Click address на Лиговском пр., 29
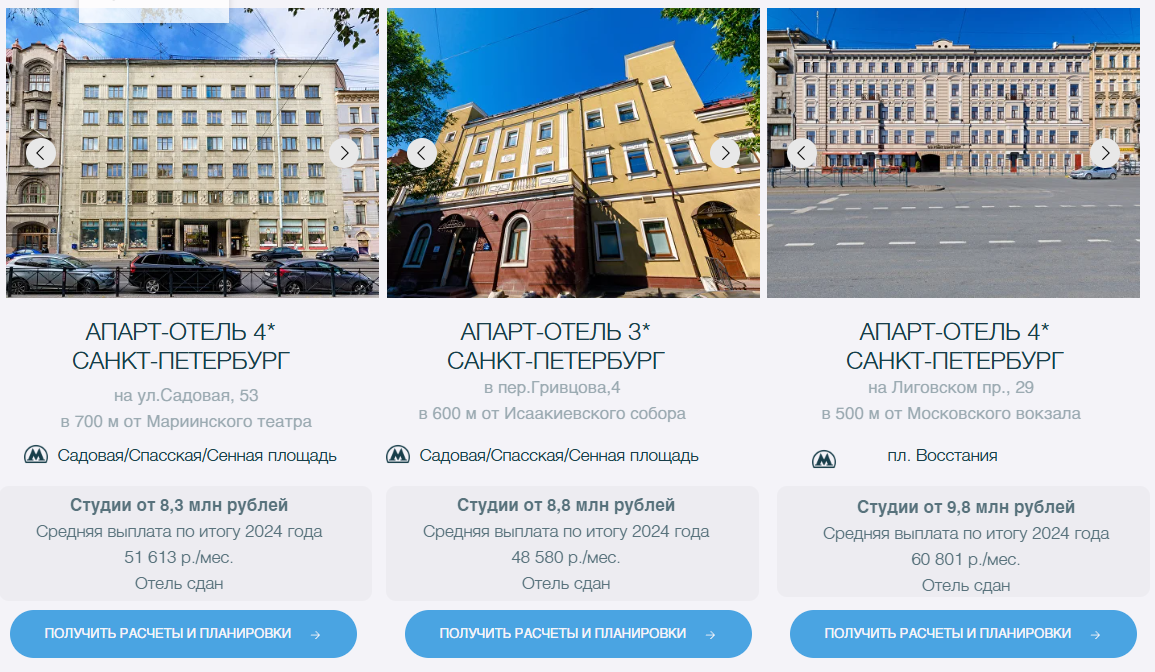 pos(950,388)
